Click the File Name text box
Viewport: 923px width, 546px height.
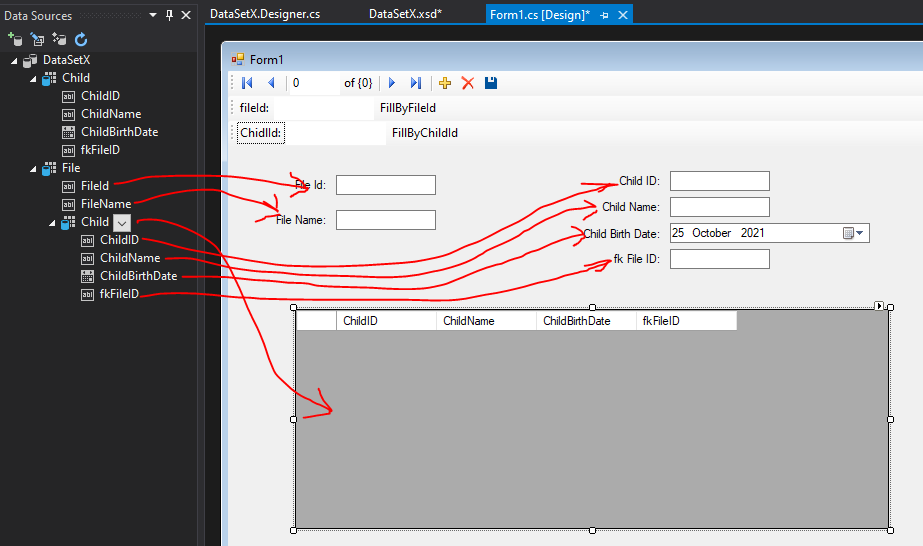[x=386, y=220]
